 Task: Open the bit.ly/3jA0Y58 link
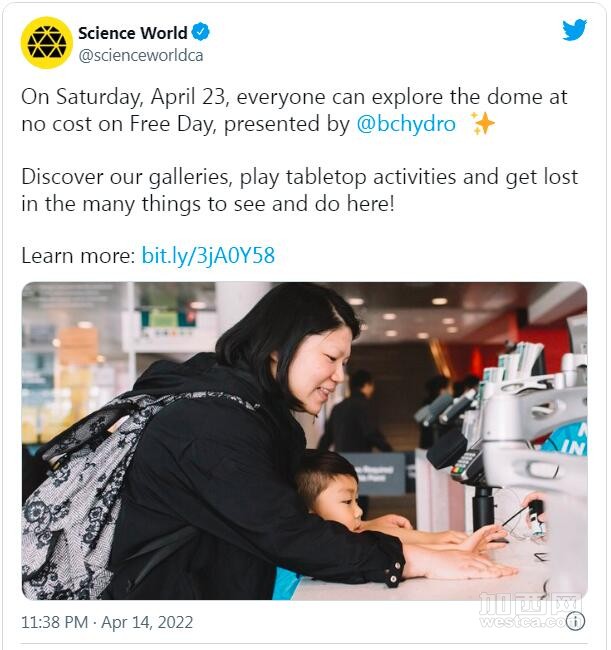pyautogui.click(x=208, y=255)
